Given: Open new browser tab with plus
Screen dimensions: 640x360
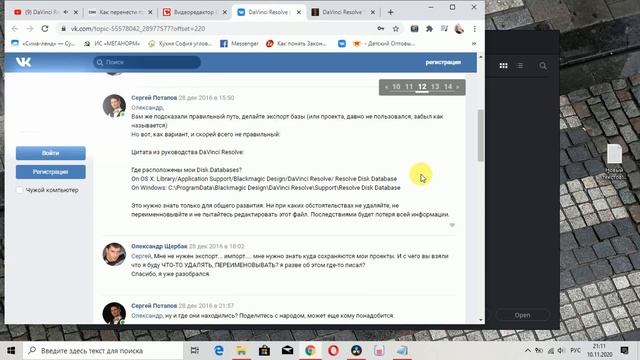Looking at the screenshot, I should click(x=390, y=12).
